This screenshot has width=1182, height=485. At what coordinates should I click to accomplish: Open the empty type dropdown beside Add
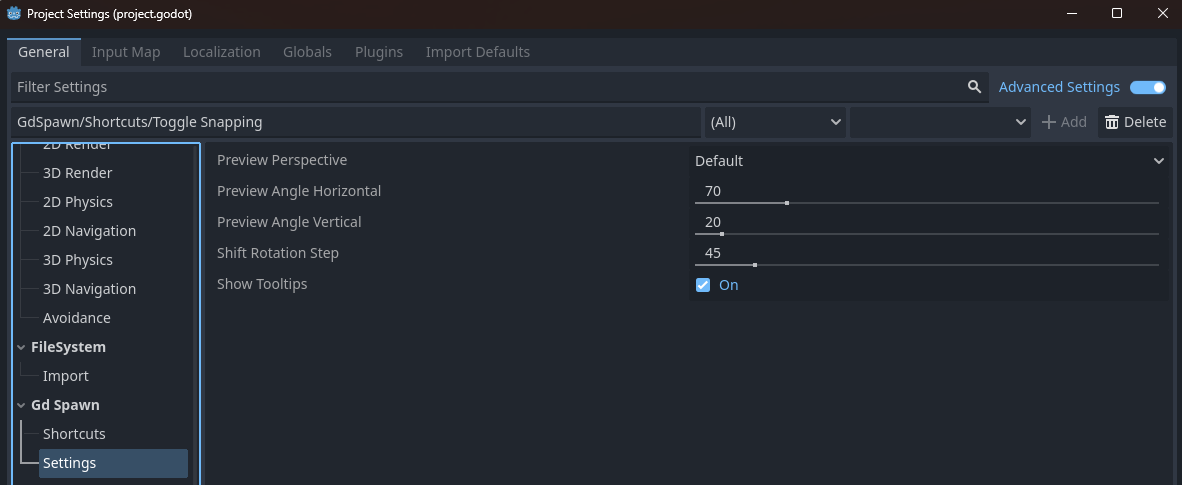click(940, 122)
